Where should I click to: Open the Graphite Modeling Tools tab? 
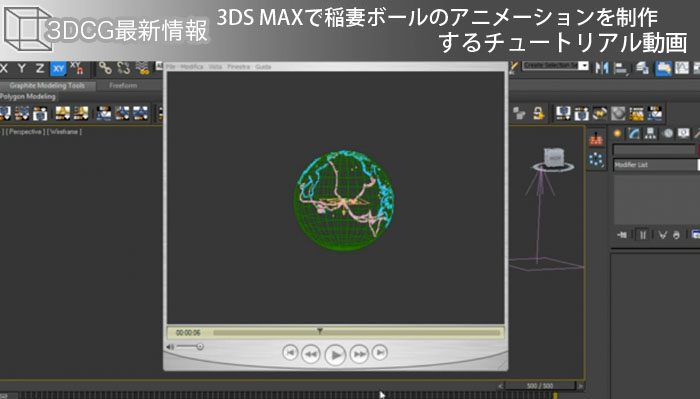tap(47, 85)
